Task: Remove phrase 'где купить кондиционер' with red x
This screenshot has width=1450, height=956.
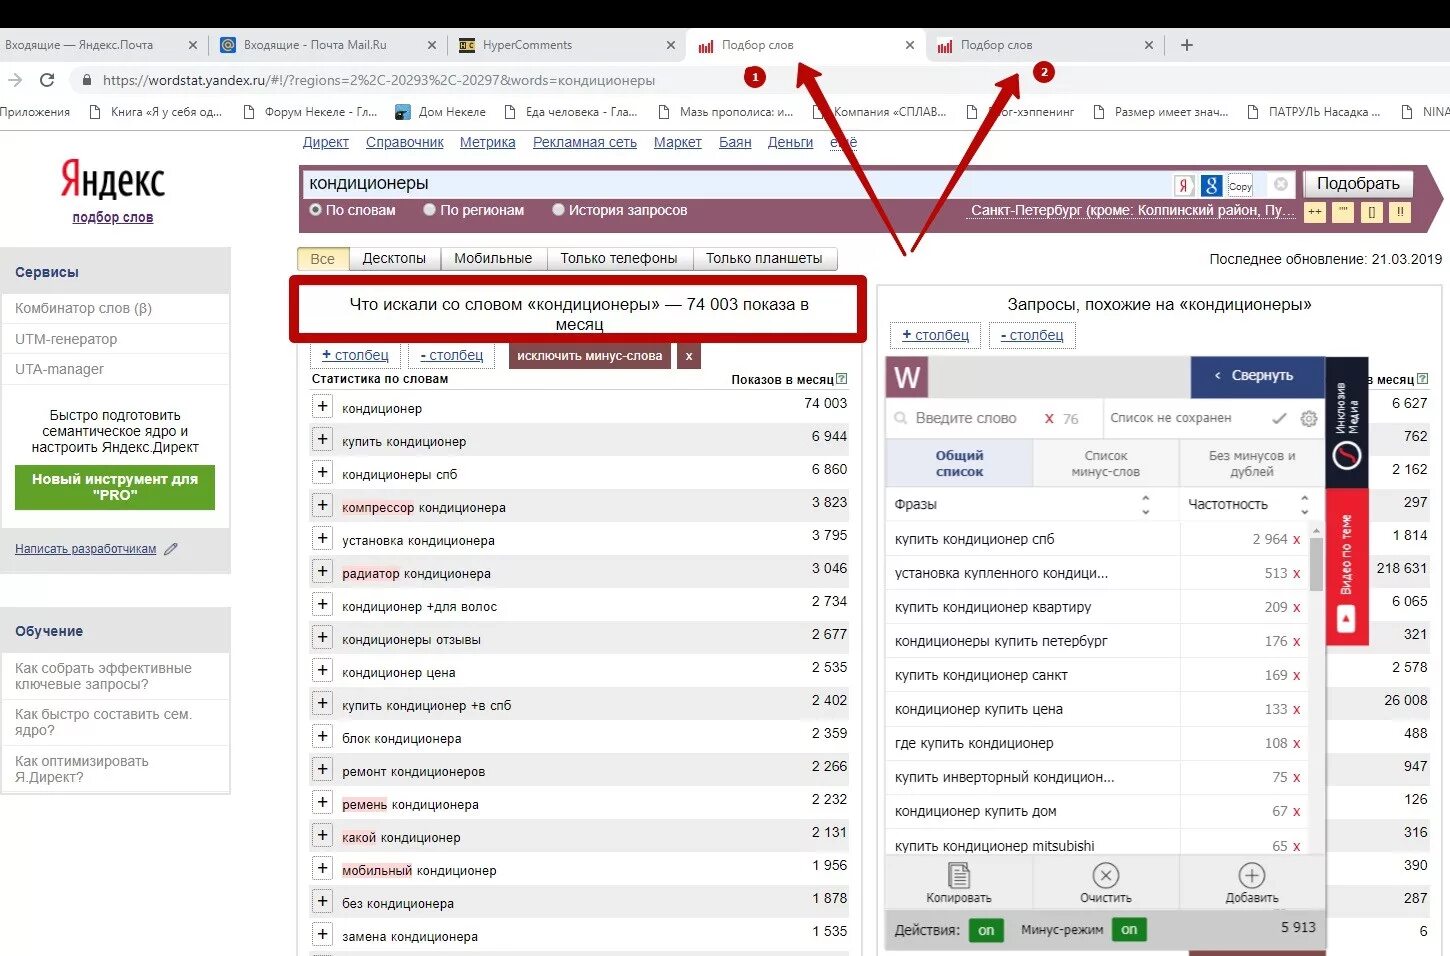Action: [x=1296, y=744]
